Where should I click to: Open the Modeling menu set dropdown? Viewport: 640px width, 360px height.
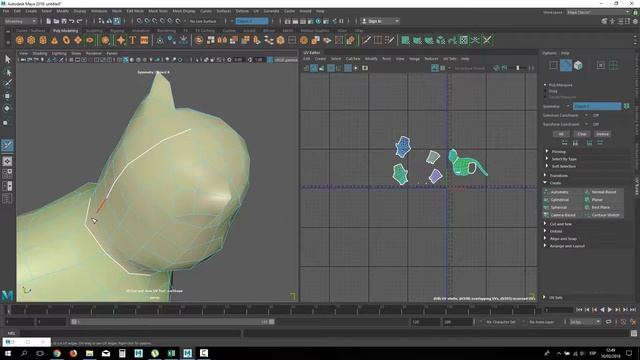tap(20, 21)
